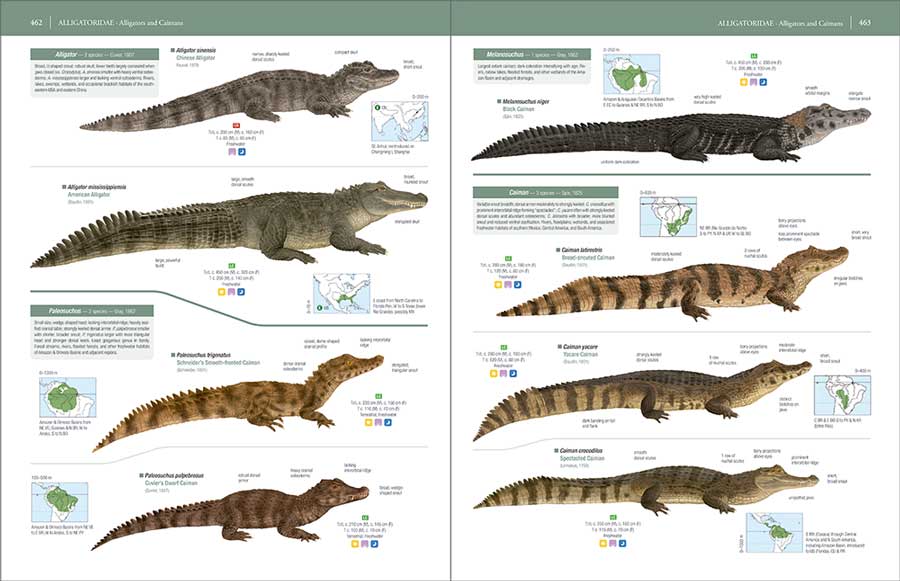Open the Cuvier's Dwarf Caiman range map
This screenshot has height=581, width=900.
(x=59, y=502)
